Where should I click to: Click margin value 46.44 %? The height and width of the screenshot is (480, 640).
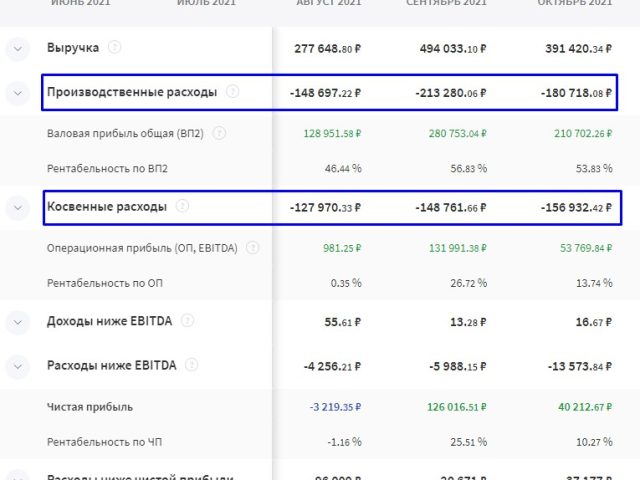pos(343,169)
